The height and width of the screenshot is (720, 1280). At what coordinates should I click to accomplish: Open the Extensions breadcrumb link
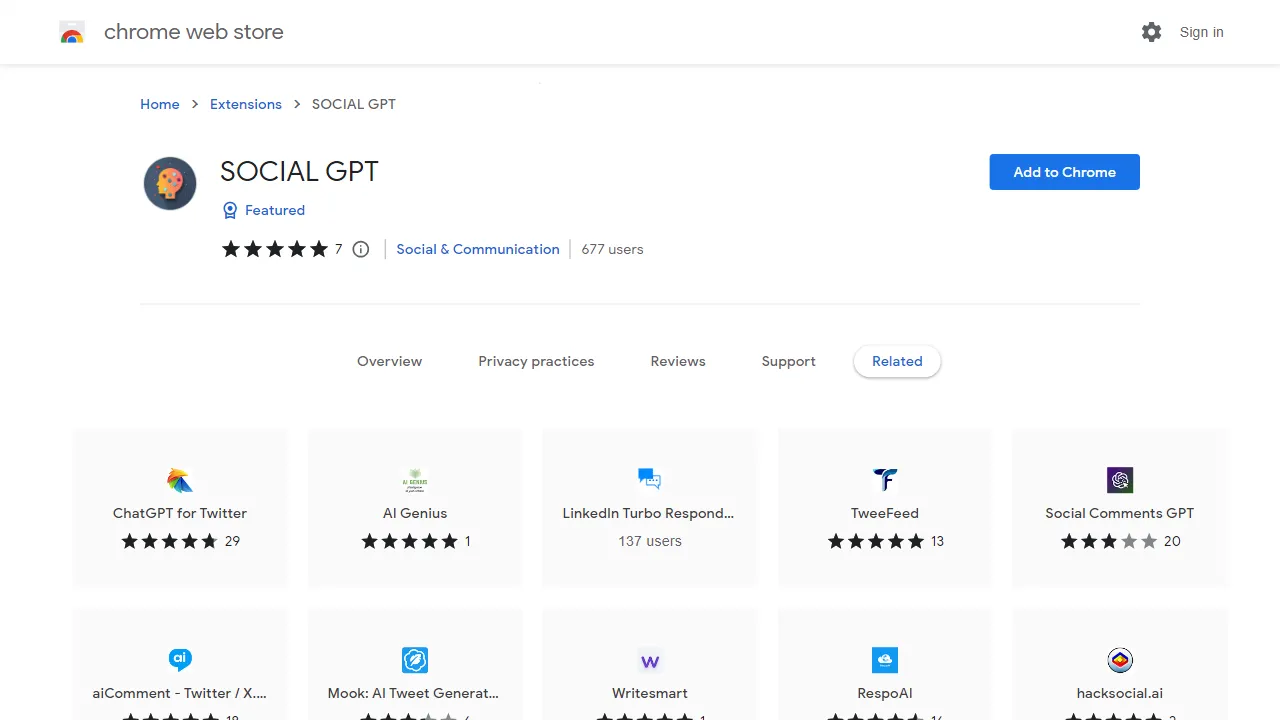coord(246,104)
